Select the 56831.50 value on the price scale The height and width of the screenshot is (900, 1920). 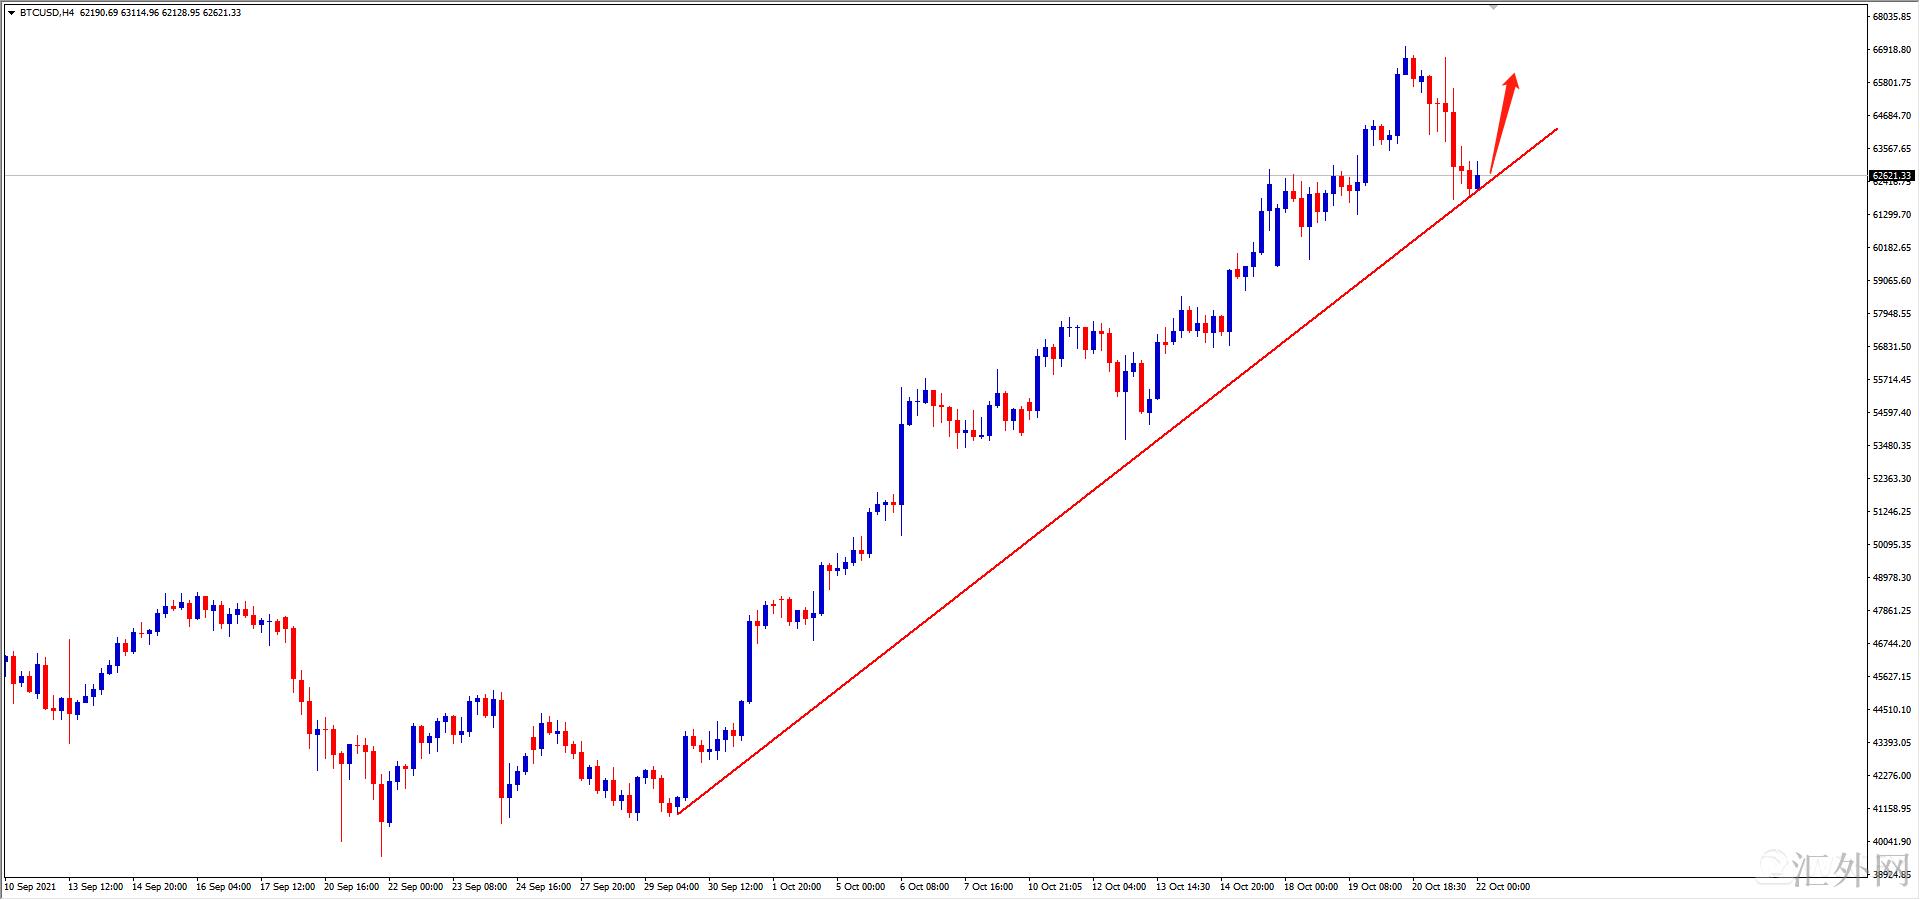[x=1891, y=347]
